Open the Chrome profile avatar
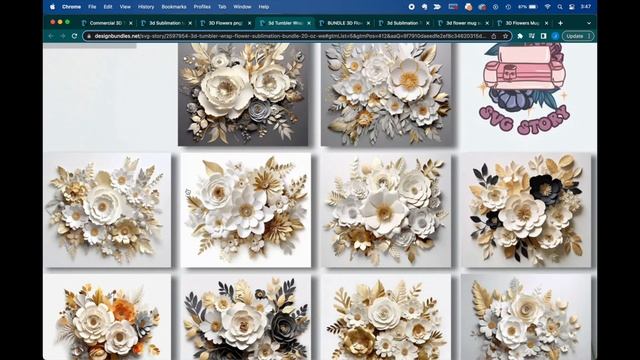Viewport: 640px width, 360px height. 555,36
